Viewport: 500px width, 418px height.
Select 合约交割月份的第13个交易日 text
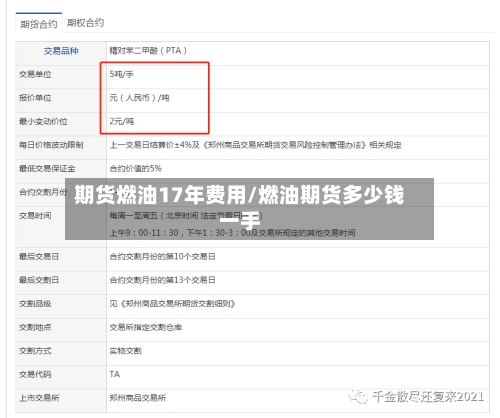pos(162,280)
